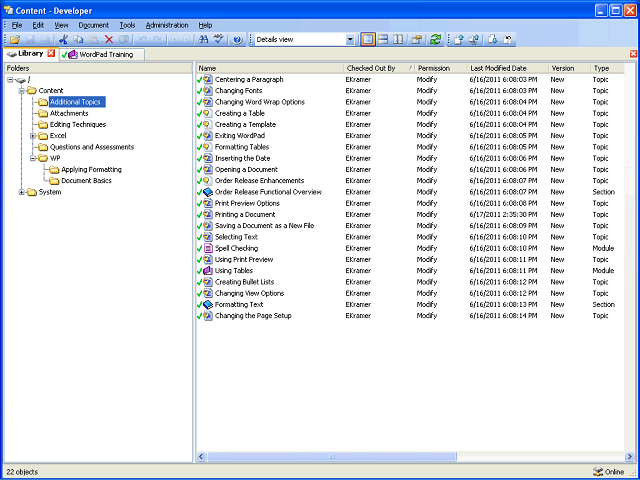The image size is (640, 480).
Task: Click the Check In All documents icon
Action: click(x=474, y=40)
